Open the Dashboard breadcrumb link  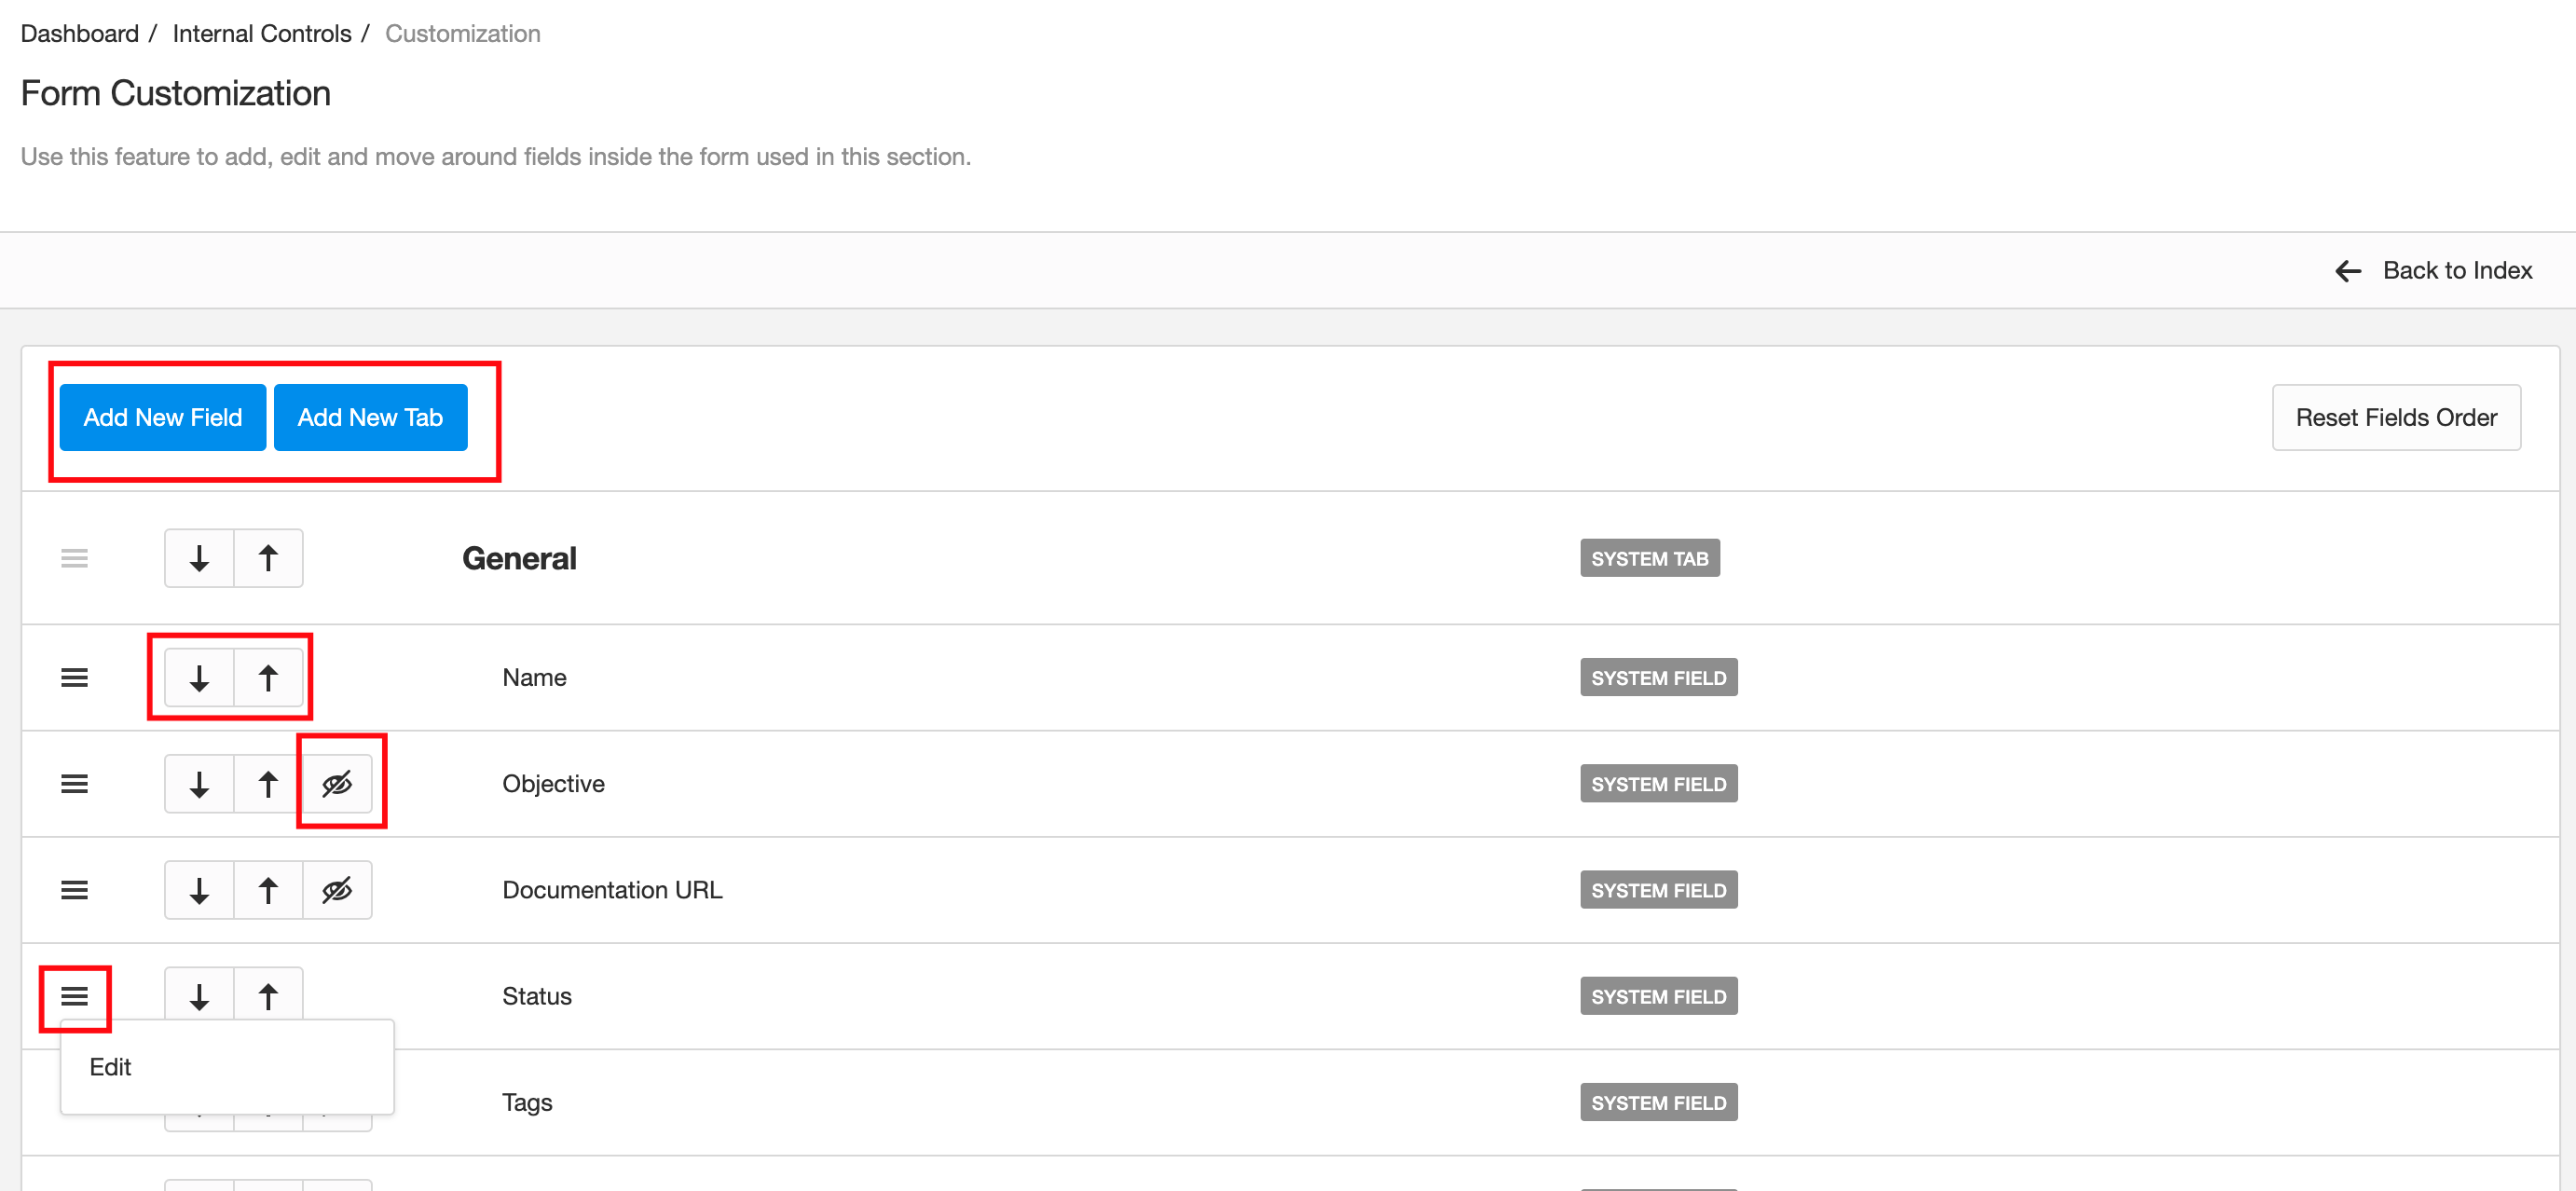pyautogui.click(x=80, y=34)
